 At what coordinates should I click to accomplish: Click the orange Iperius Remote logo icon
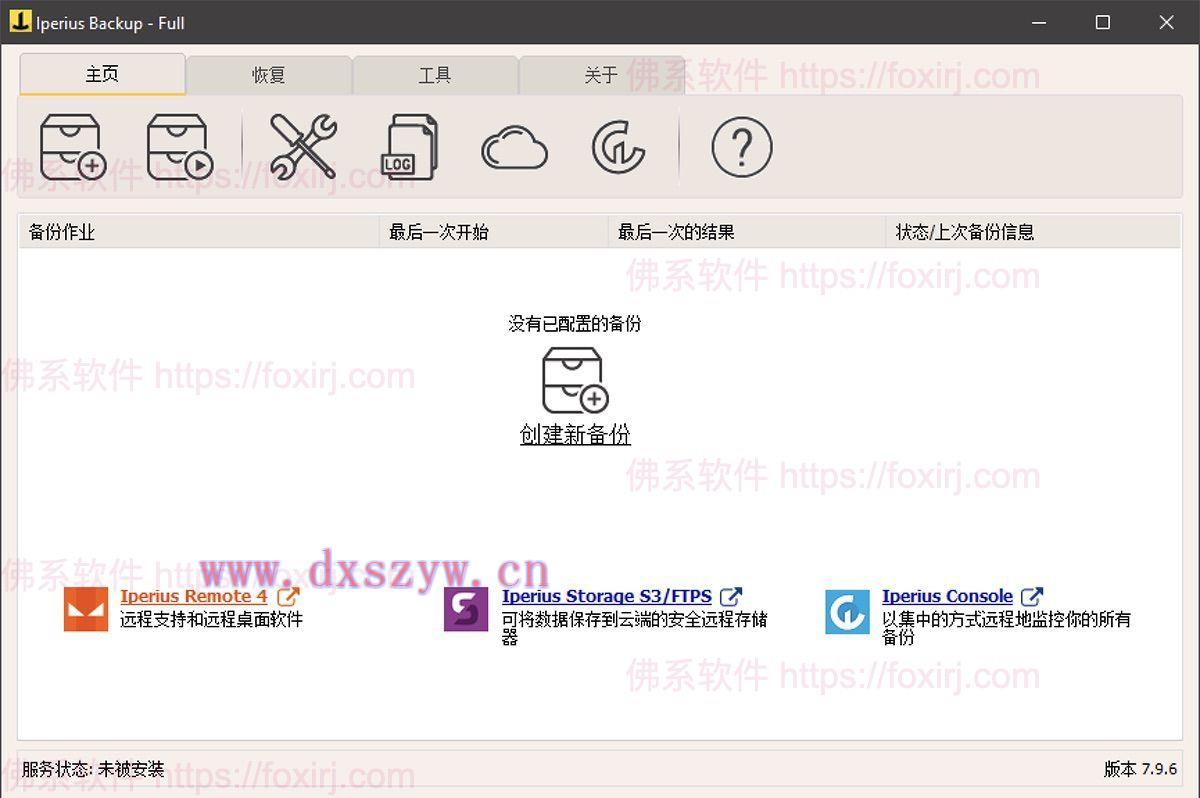86,610
